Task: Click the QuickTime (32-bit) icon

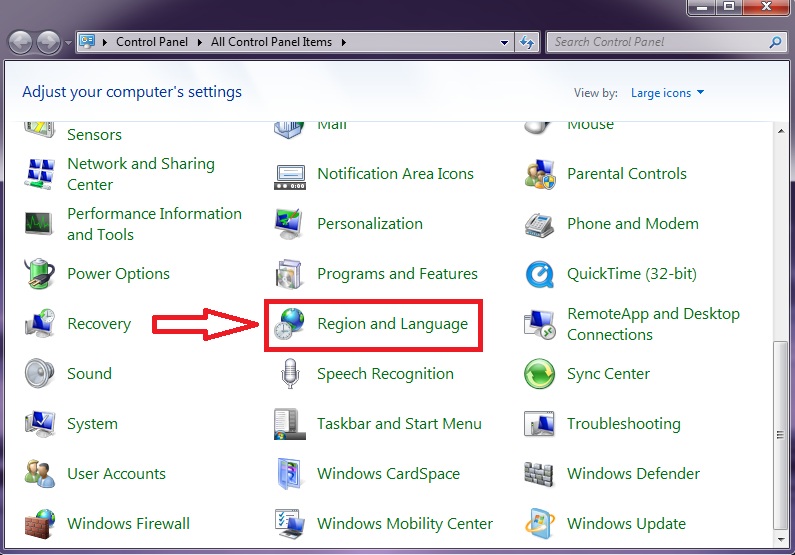Action: click(540, 274)
